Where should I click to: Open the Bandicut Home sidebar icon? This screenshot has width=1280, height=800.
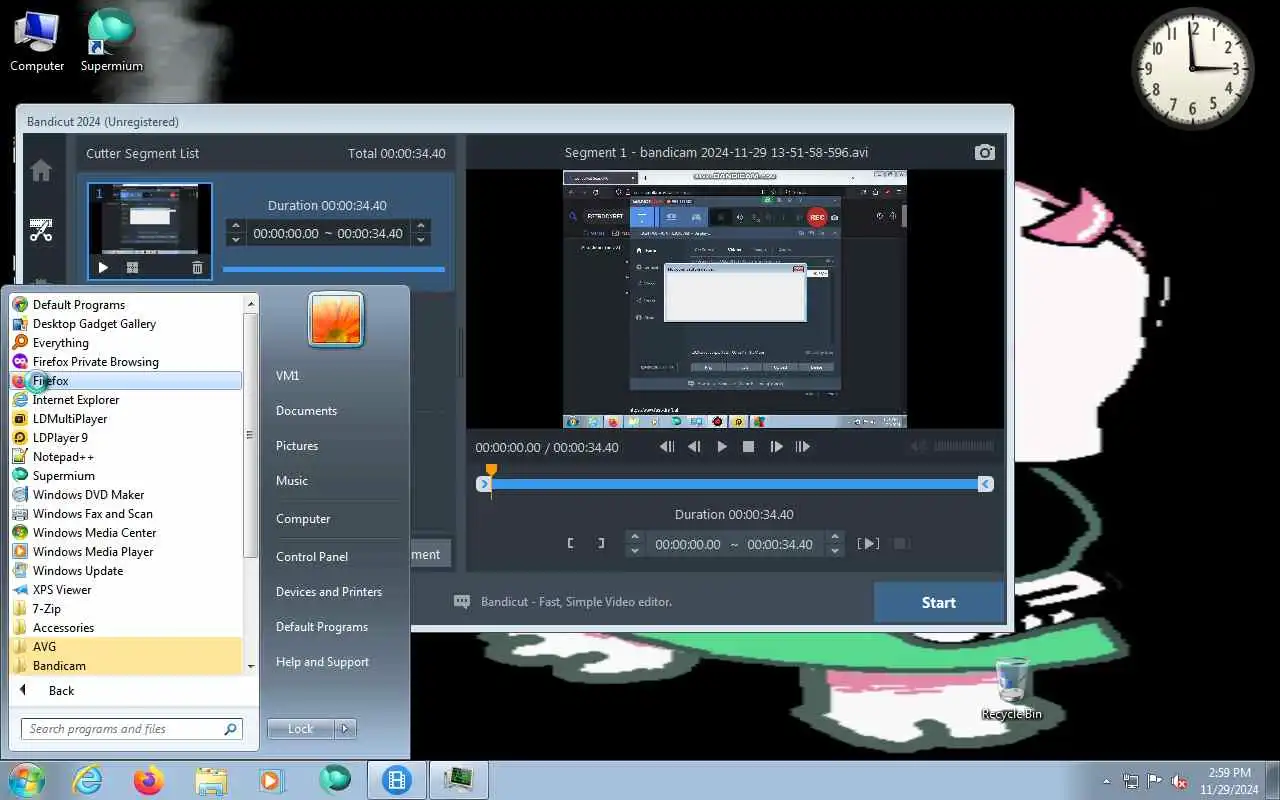tap(41, 171)
